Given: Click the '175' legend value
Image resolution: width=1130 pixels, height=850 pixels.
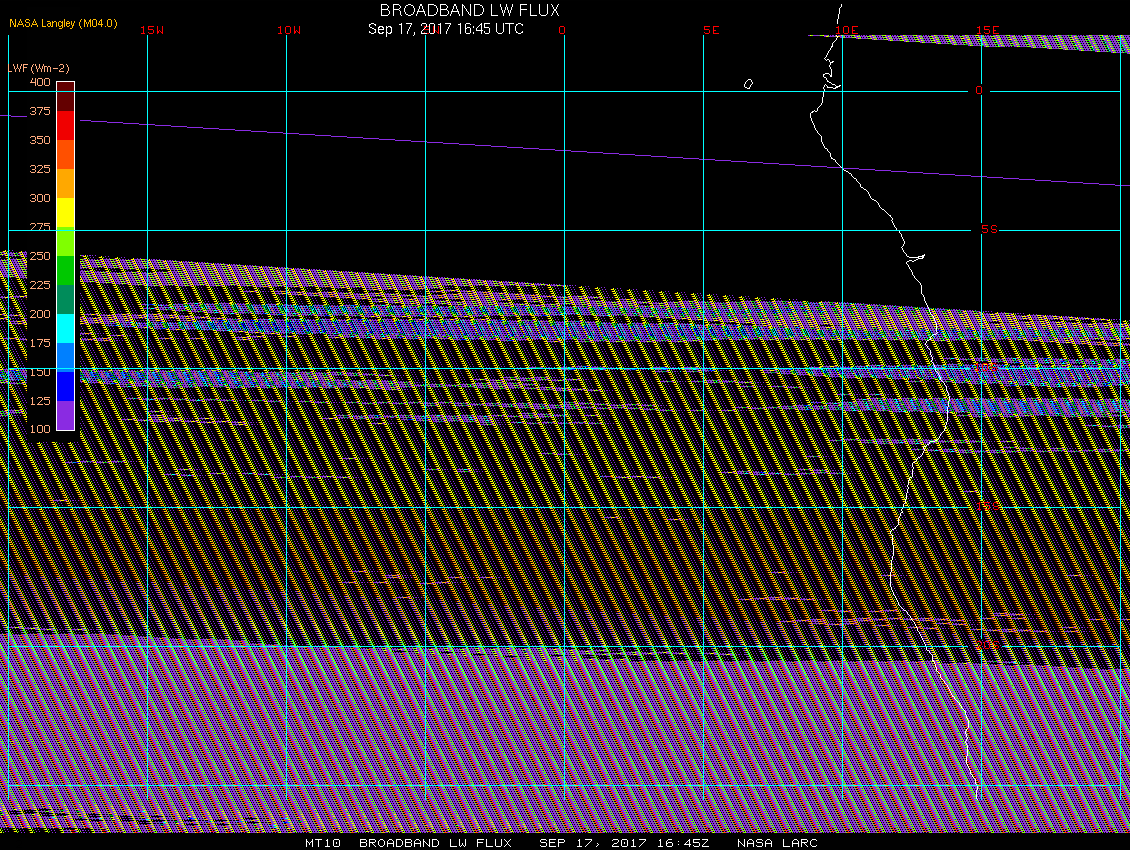Looking at the screenshot, I should click(40, 342).
